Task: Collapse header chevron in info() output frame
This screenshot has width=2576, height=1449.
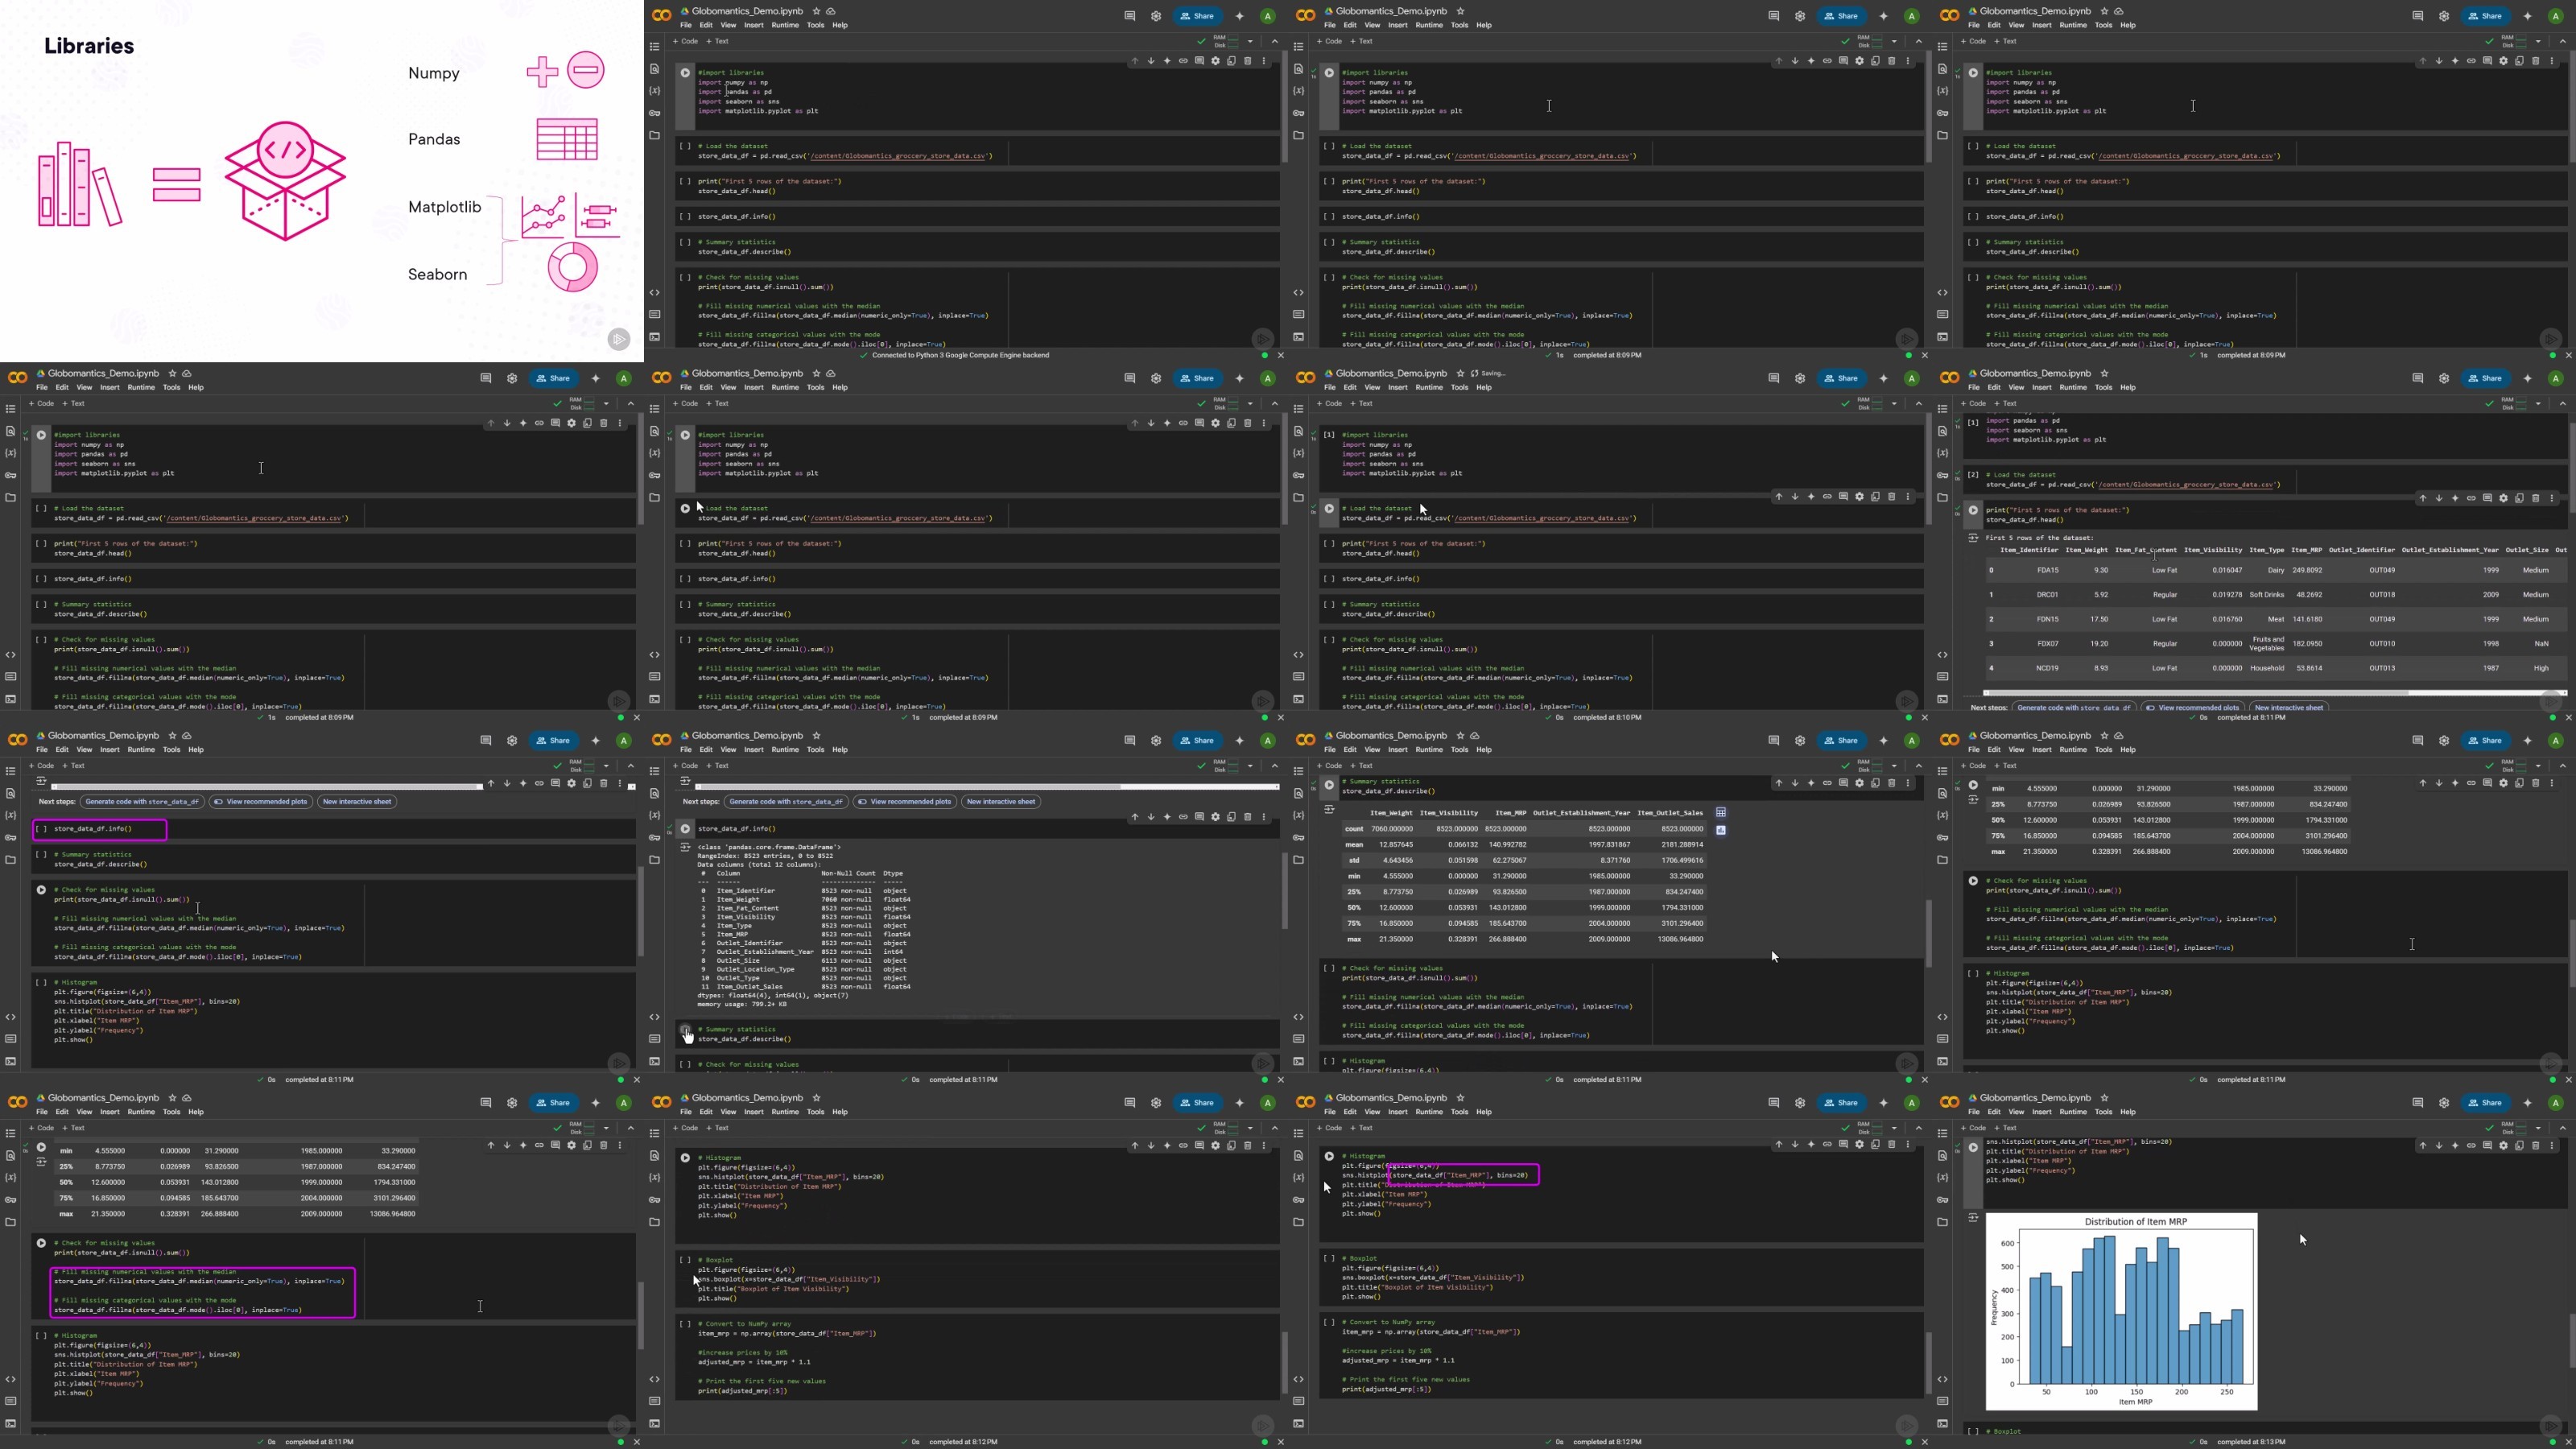Action: (x=1275, y=766)
